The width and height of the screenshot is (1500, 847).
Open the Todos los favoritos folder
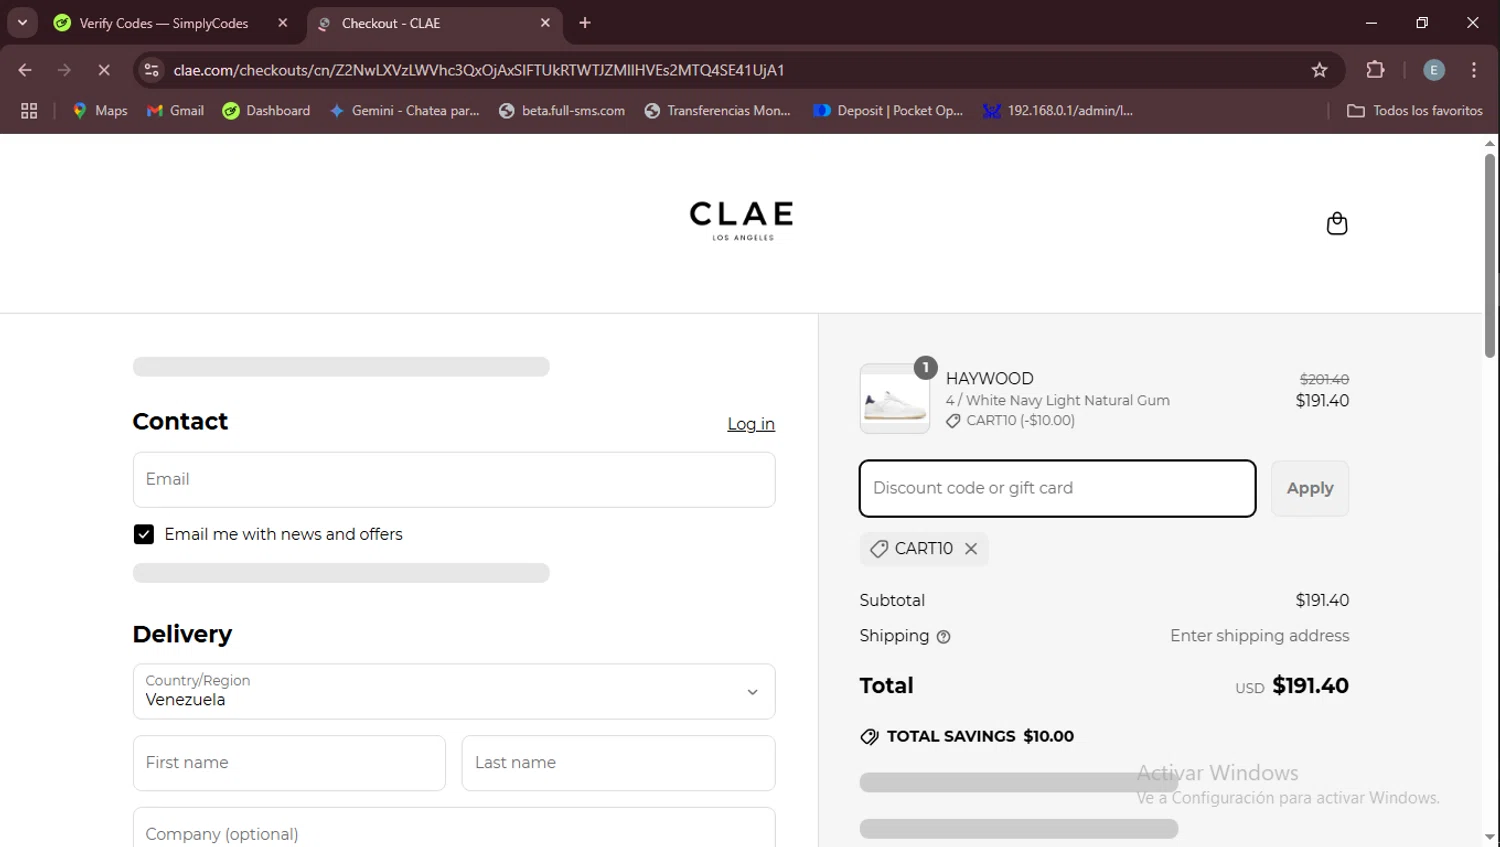tap(1414, 111)
